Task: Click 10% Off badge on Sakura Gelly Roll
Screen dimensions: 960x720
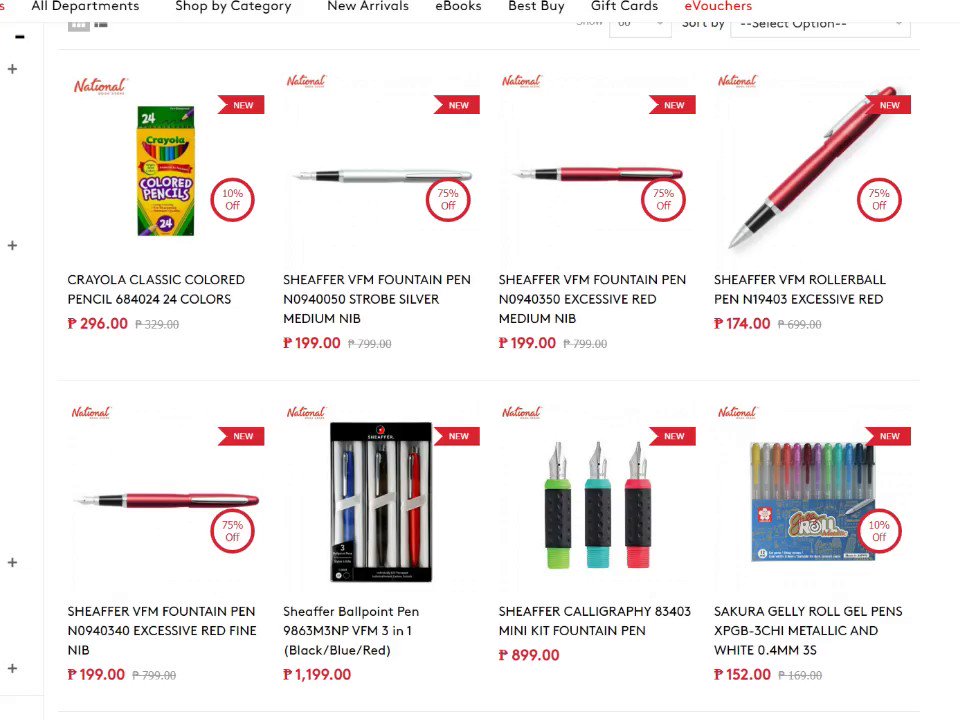Action: pyautogui.click(x=879, y=531)
